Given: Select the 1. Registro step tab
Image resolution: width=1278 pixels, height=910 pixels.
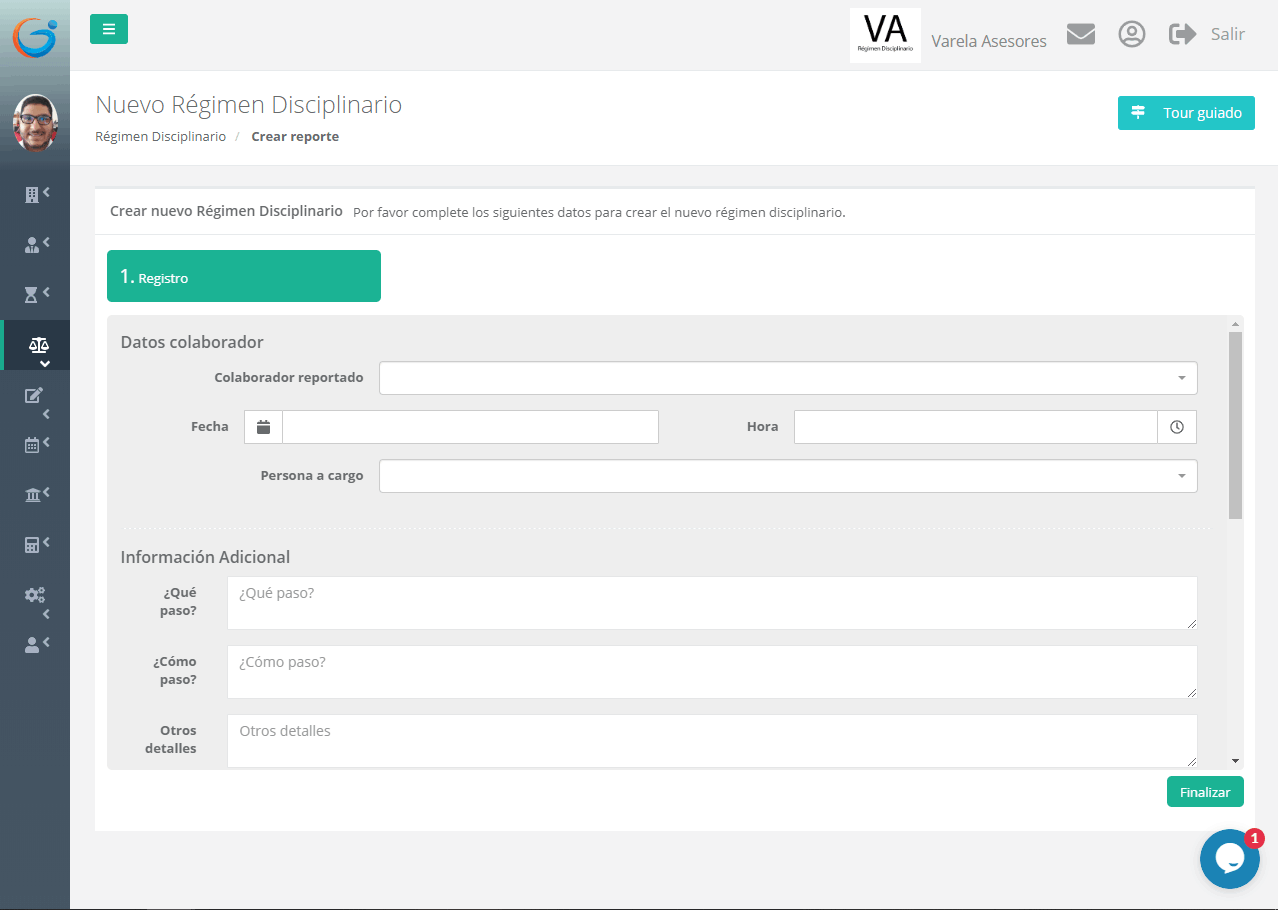Looking at the screenshot, I should [244, 277].
